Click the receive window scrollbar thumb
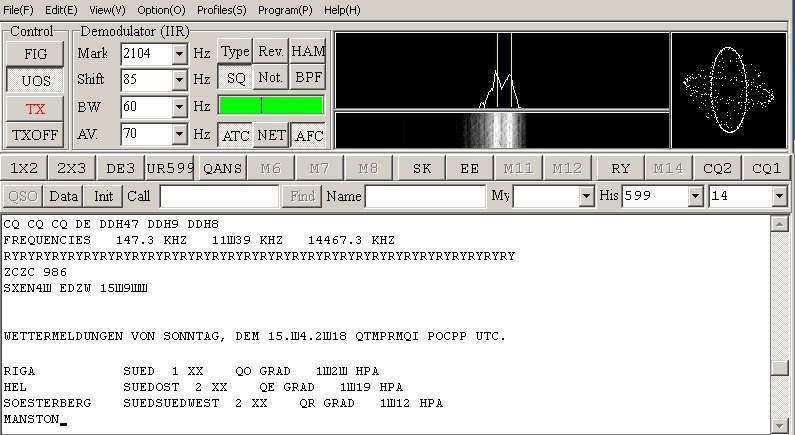 [x=780, y=368]
